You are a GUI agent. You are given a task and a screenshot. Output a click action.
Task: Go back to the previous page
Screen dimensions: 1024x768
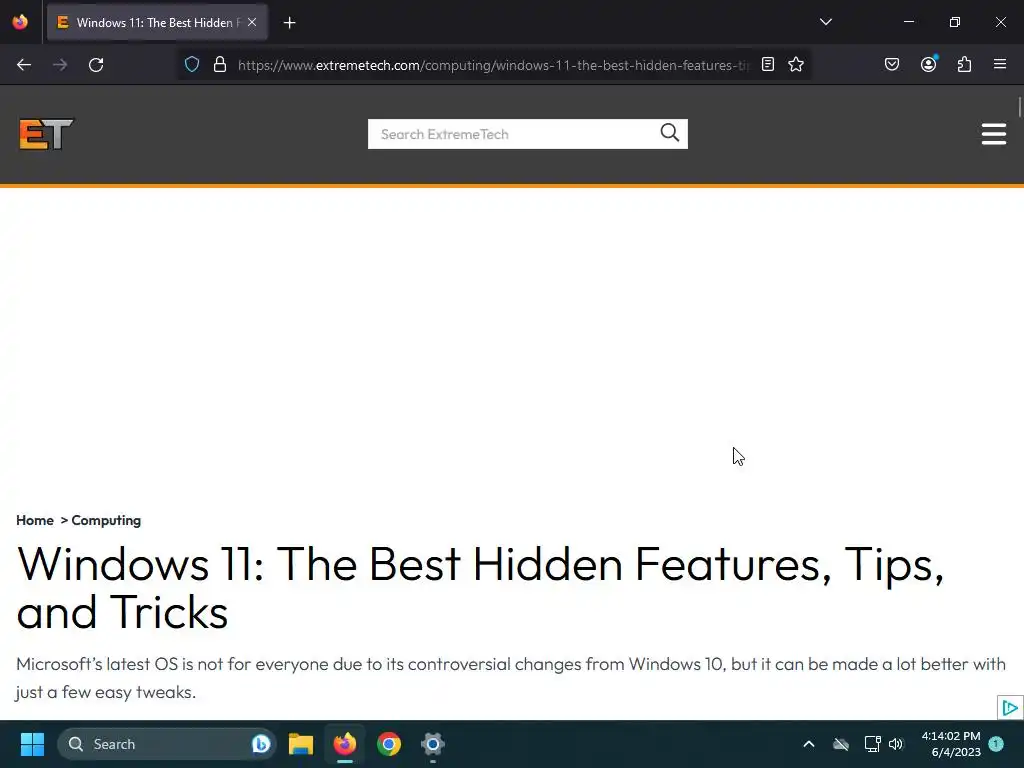tap(24, 65)
